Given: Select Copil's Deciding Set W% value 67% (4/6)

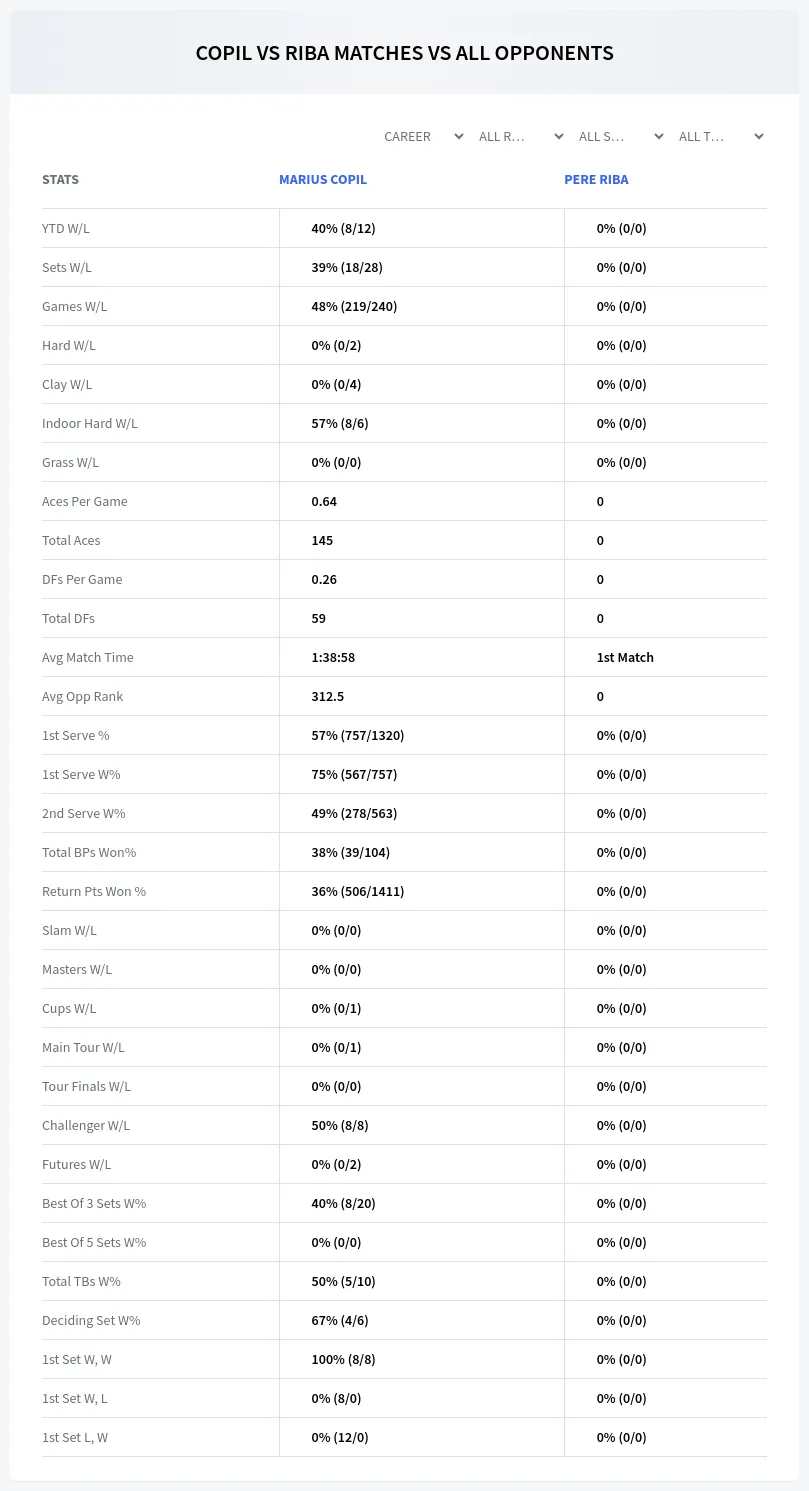Looking at the screenshot, I should tap(340, 1320).
